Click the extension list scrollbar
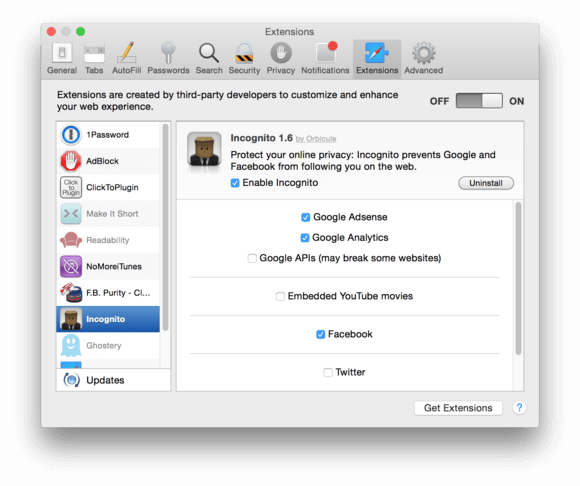580x486 pixels. coord(165,226)
